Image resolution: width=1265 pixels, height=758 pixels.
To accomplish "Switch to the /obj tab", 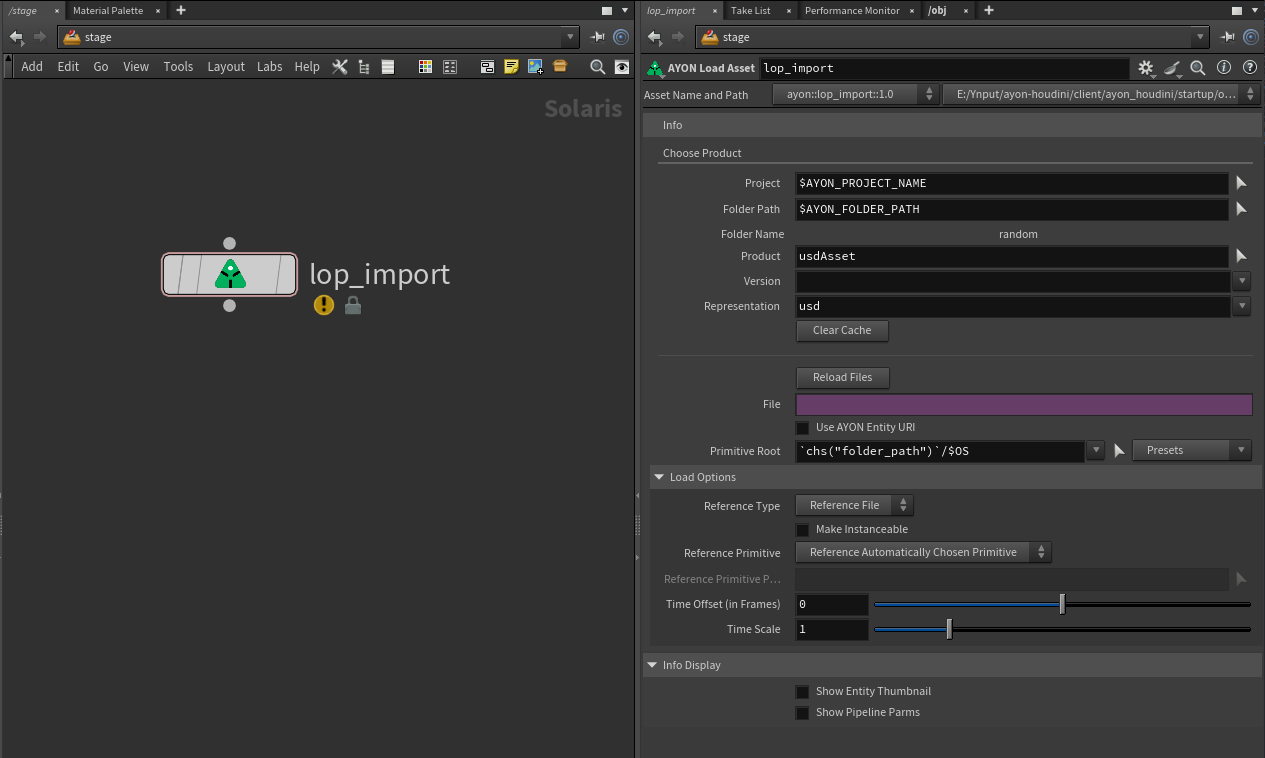I will point(937,10).
